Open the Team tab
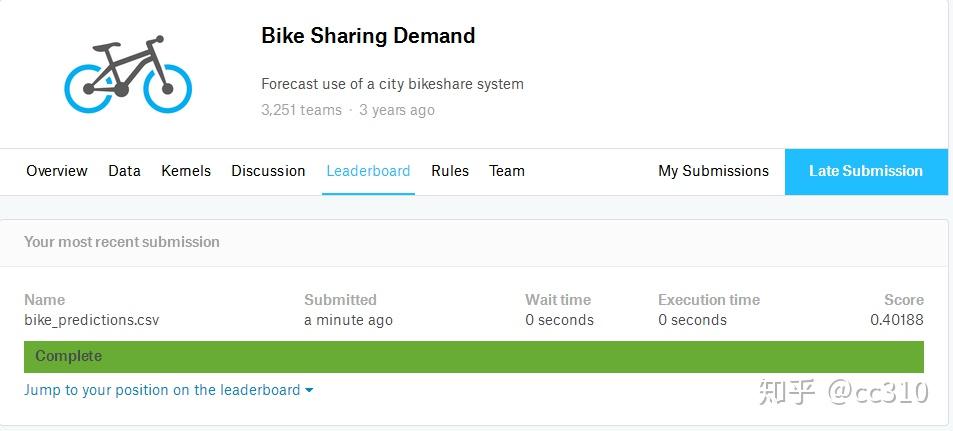Image resolution: width=953 pixels, height=431 pixels. click(507, 171)
